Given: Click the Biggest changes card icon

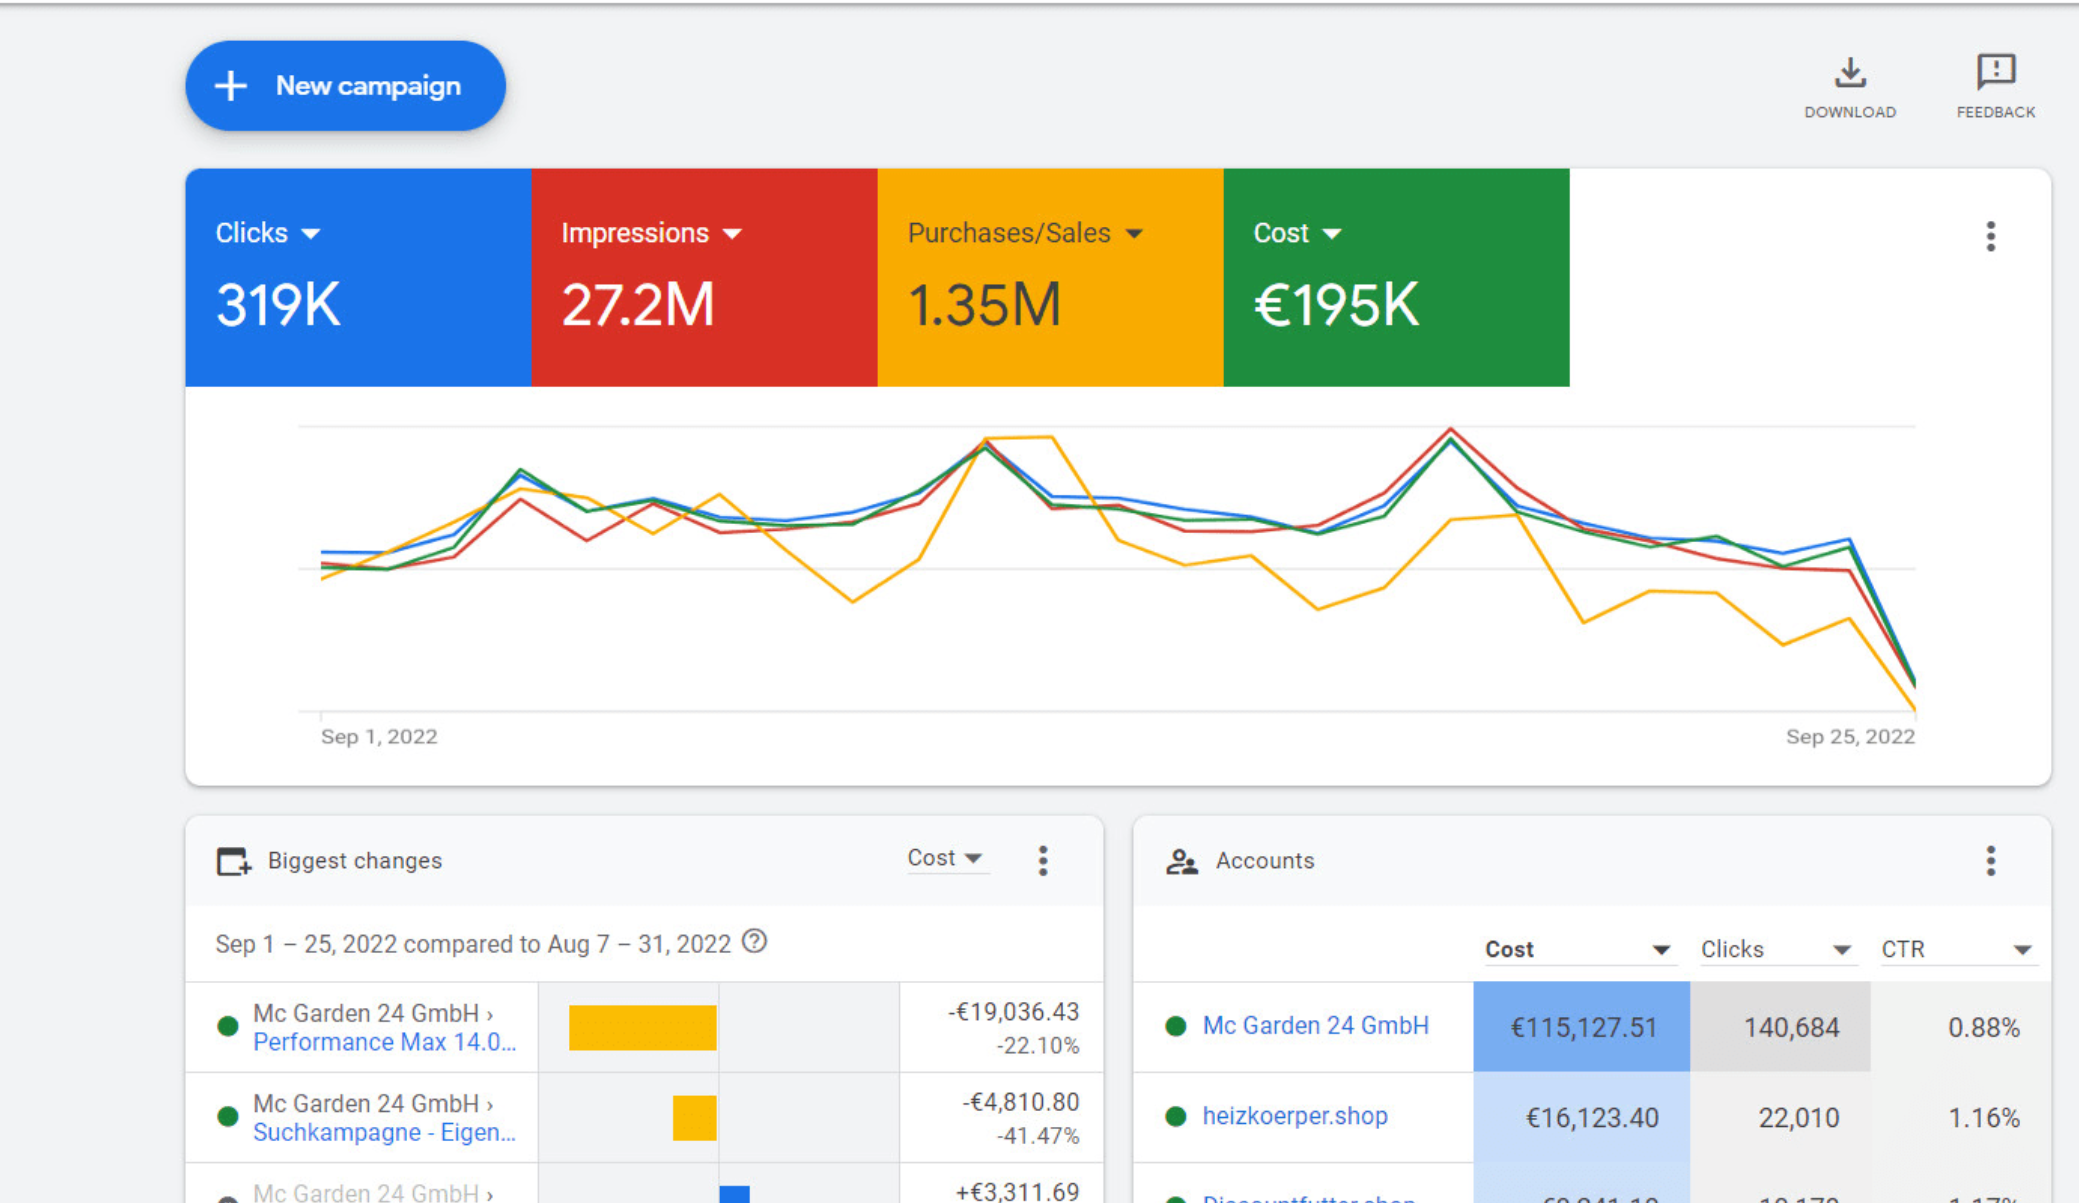Looking at the screenshot, I should [233, 861].
